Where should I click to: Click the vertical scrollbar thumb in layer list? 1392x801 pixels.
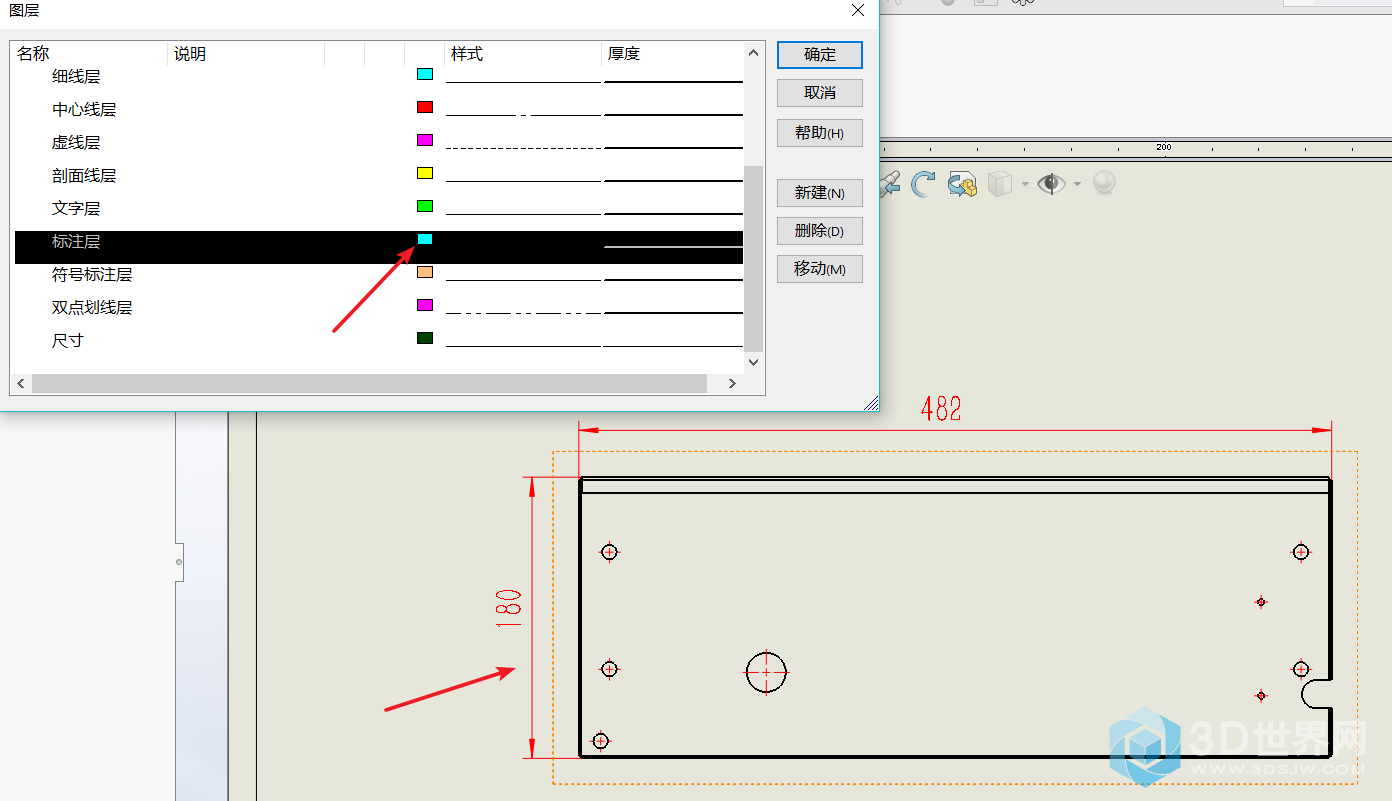click(x=754, y=258)
